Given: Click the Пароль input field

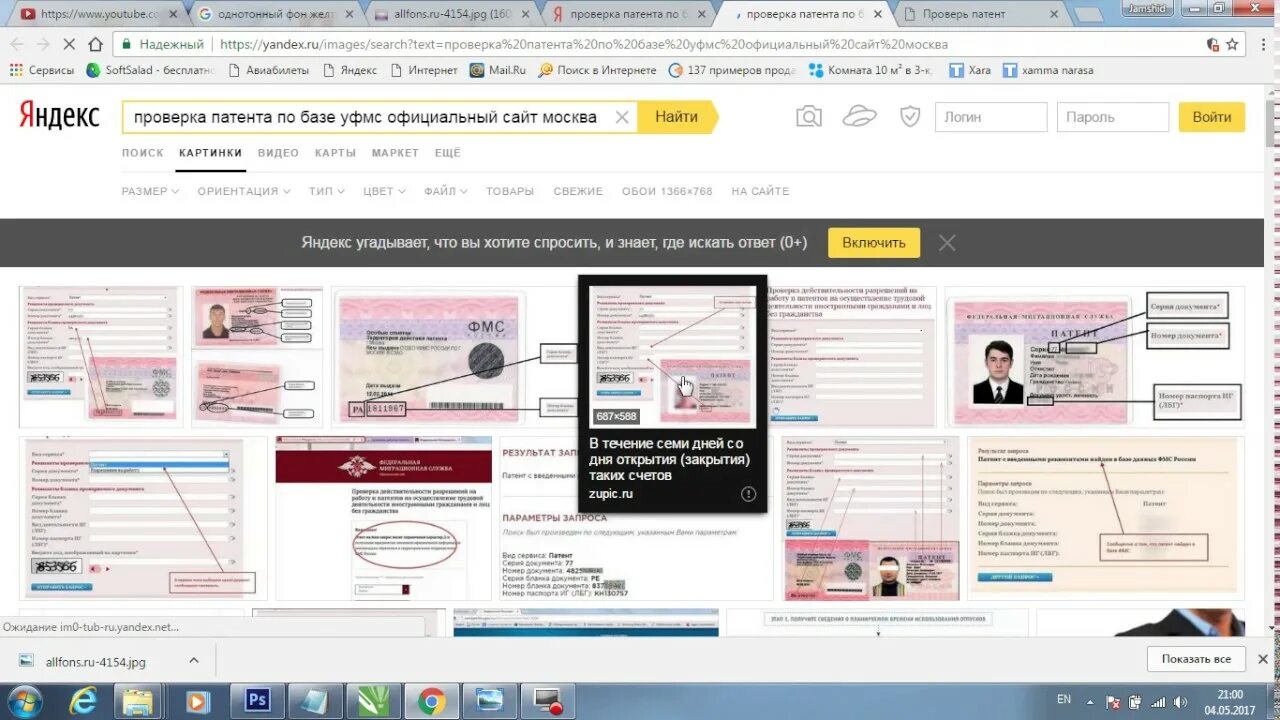Looking at the screenshot, I should [1113, 117].
